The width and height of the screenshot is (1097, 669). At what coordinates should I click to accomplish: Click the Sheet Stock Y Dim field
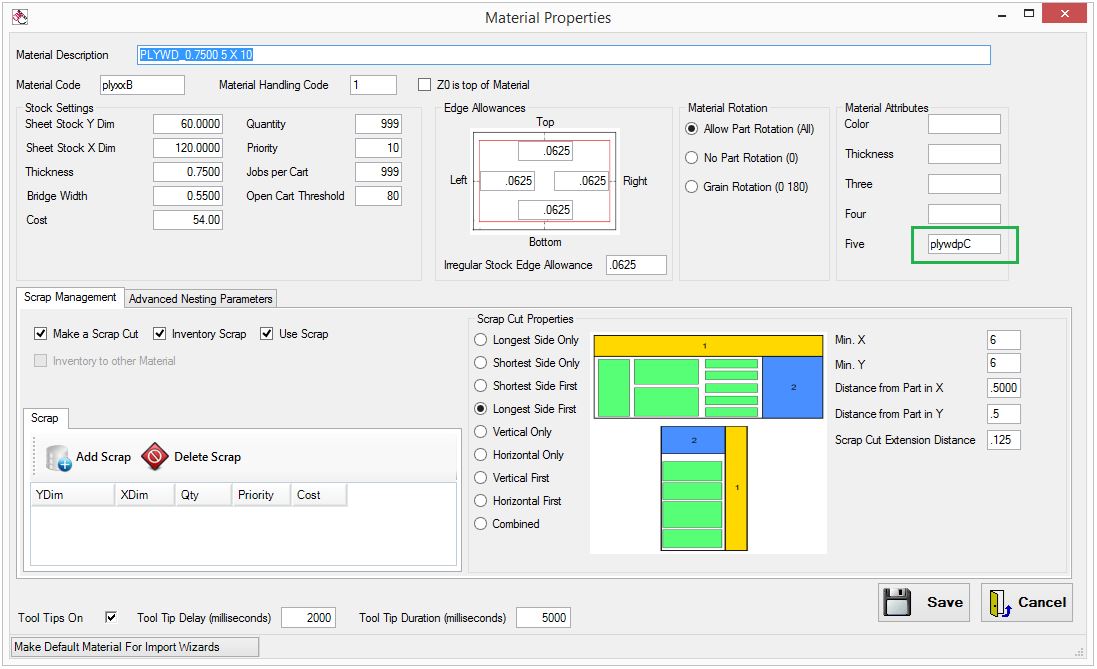pos(187,124)
